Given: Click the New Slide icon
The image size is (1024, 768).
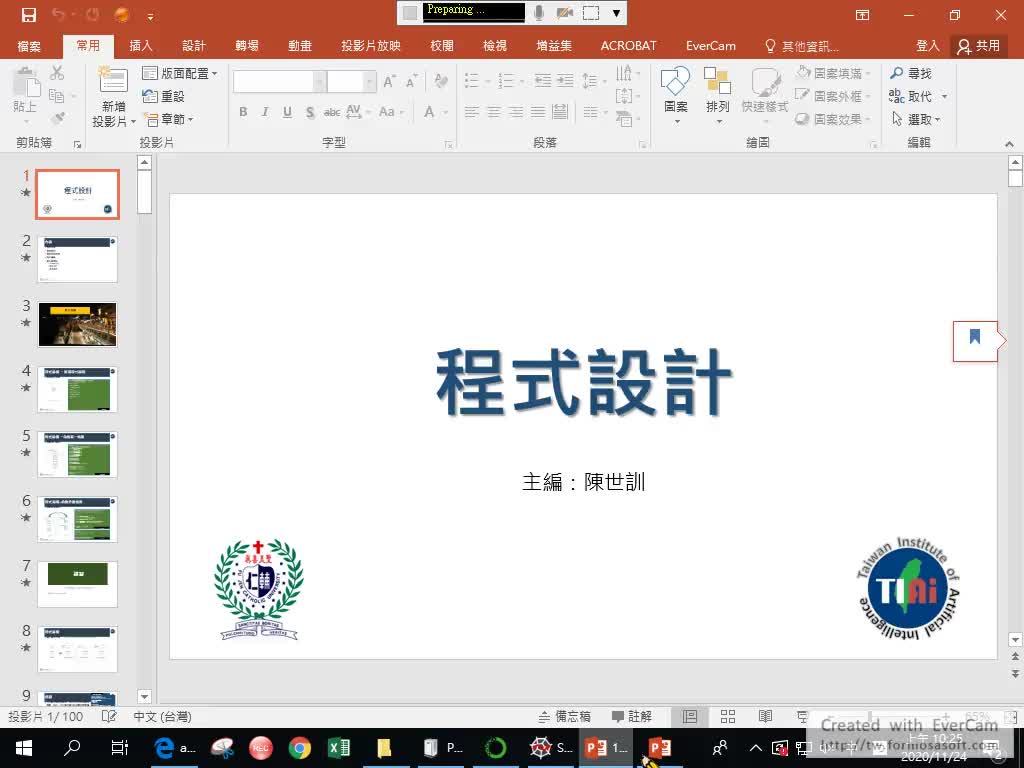Looking at the screenshot, I should [x=113, y=81].
